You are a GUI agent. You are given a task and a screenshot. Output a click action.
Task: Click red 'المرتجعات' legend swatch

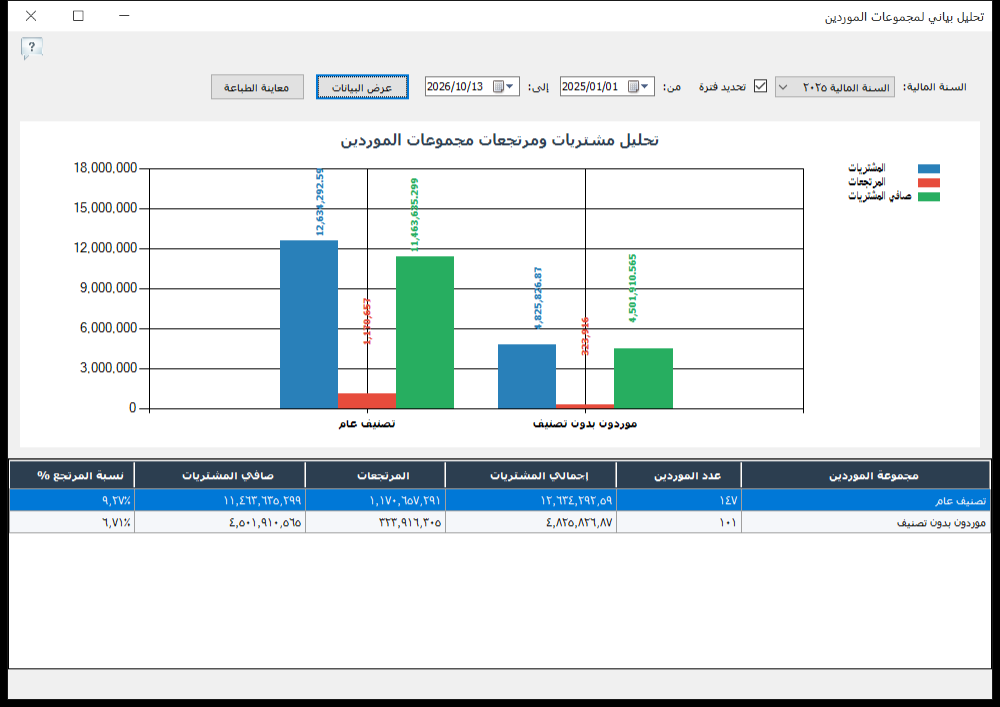point(929,182)
